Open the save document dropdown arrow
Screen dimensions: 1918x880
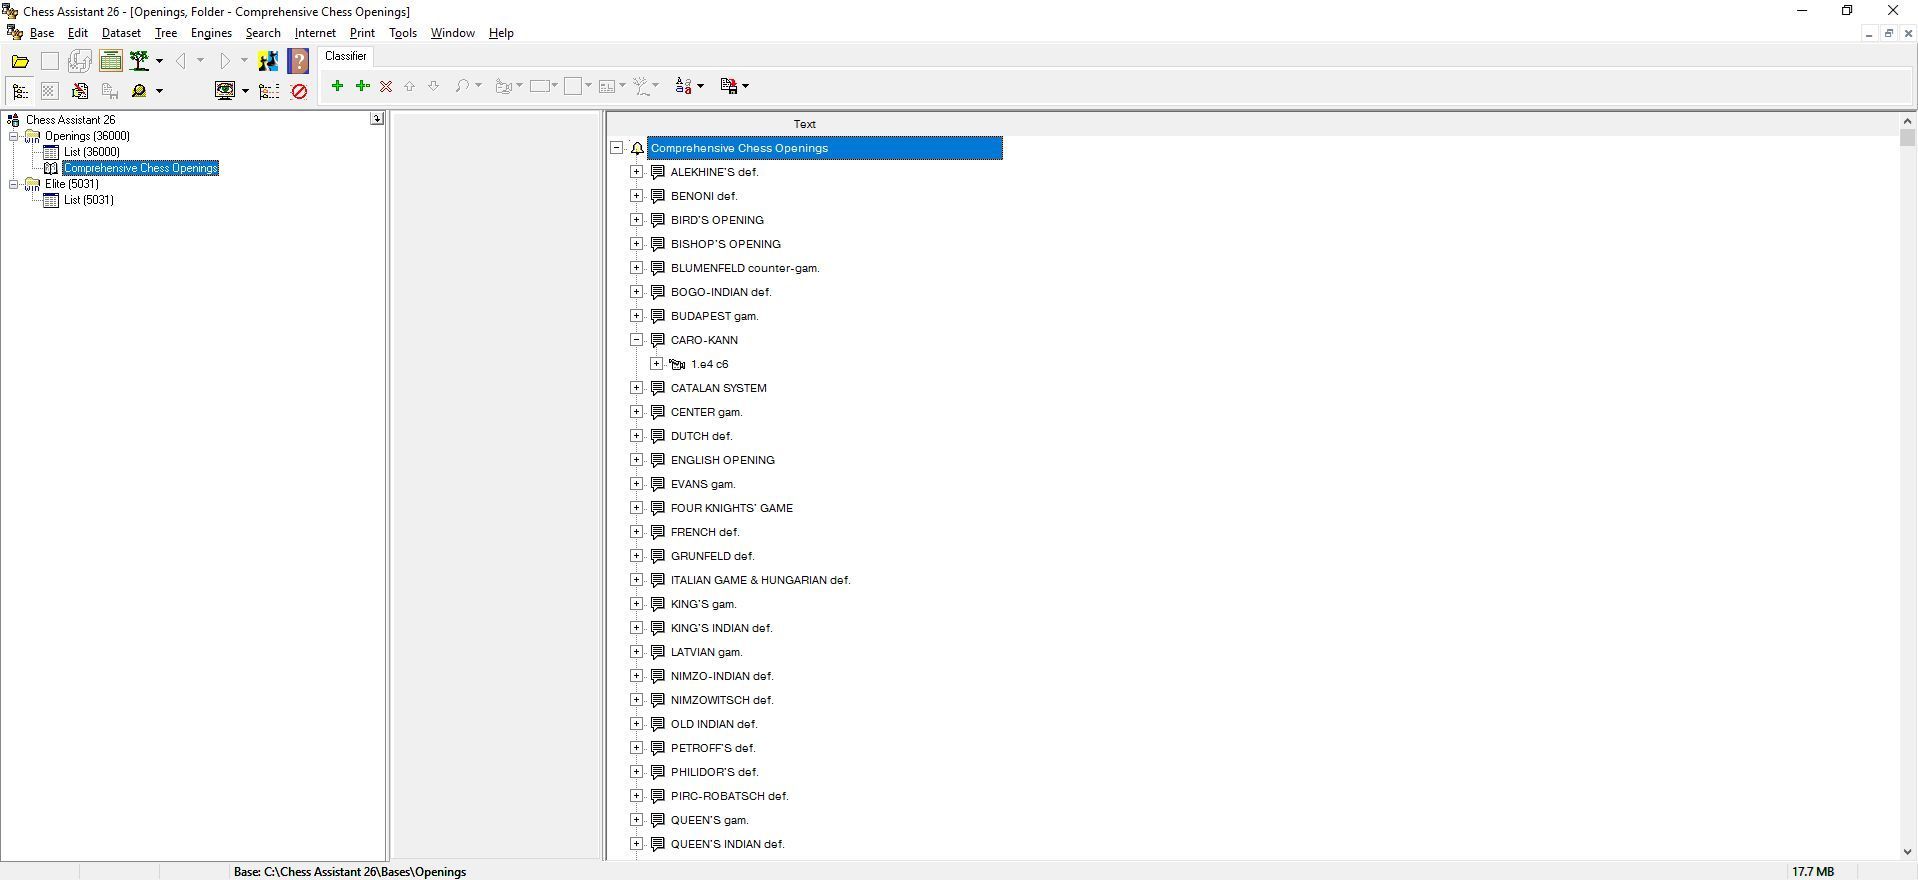(745, 86)
